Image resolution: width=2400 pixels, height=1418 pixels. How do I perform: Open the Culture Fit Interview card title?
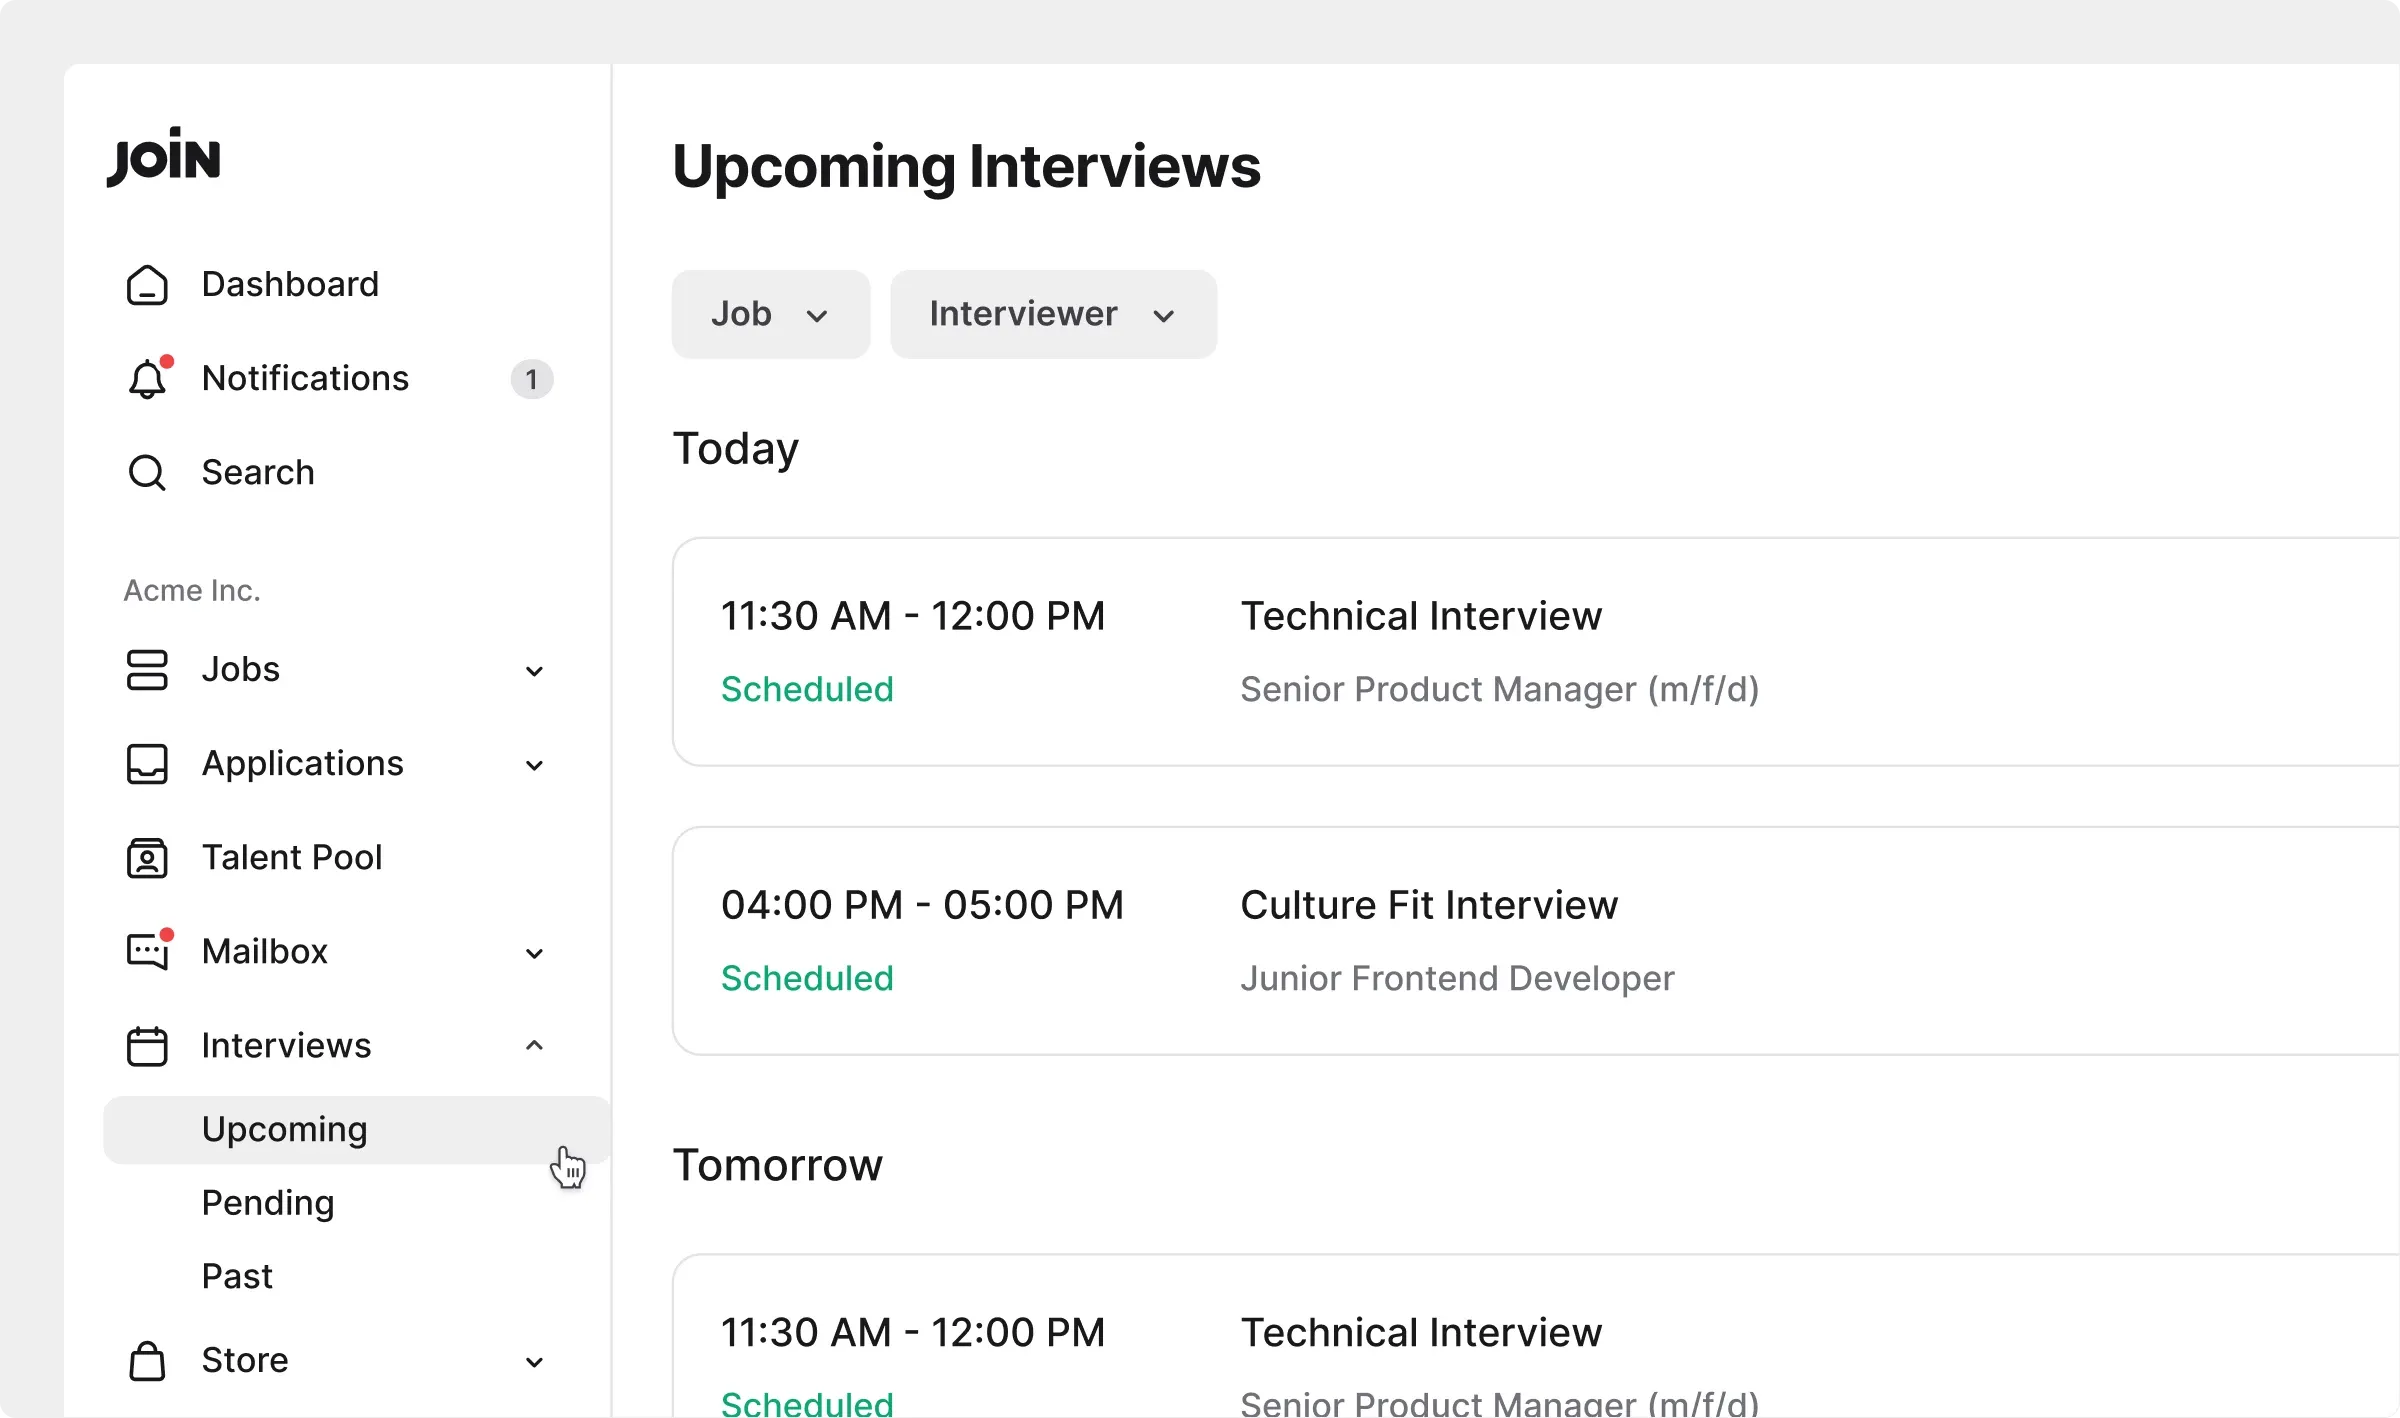[1429, 905]
